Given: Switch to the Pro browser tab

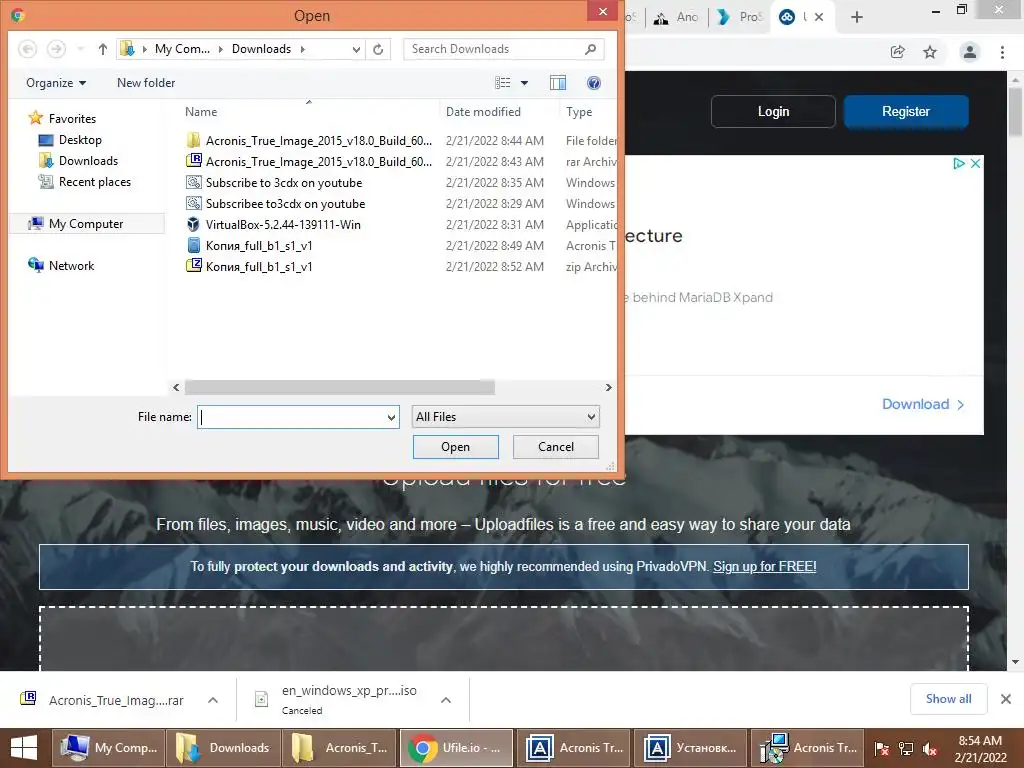Looking at the screenshot, I should point(740,17).
